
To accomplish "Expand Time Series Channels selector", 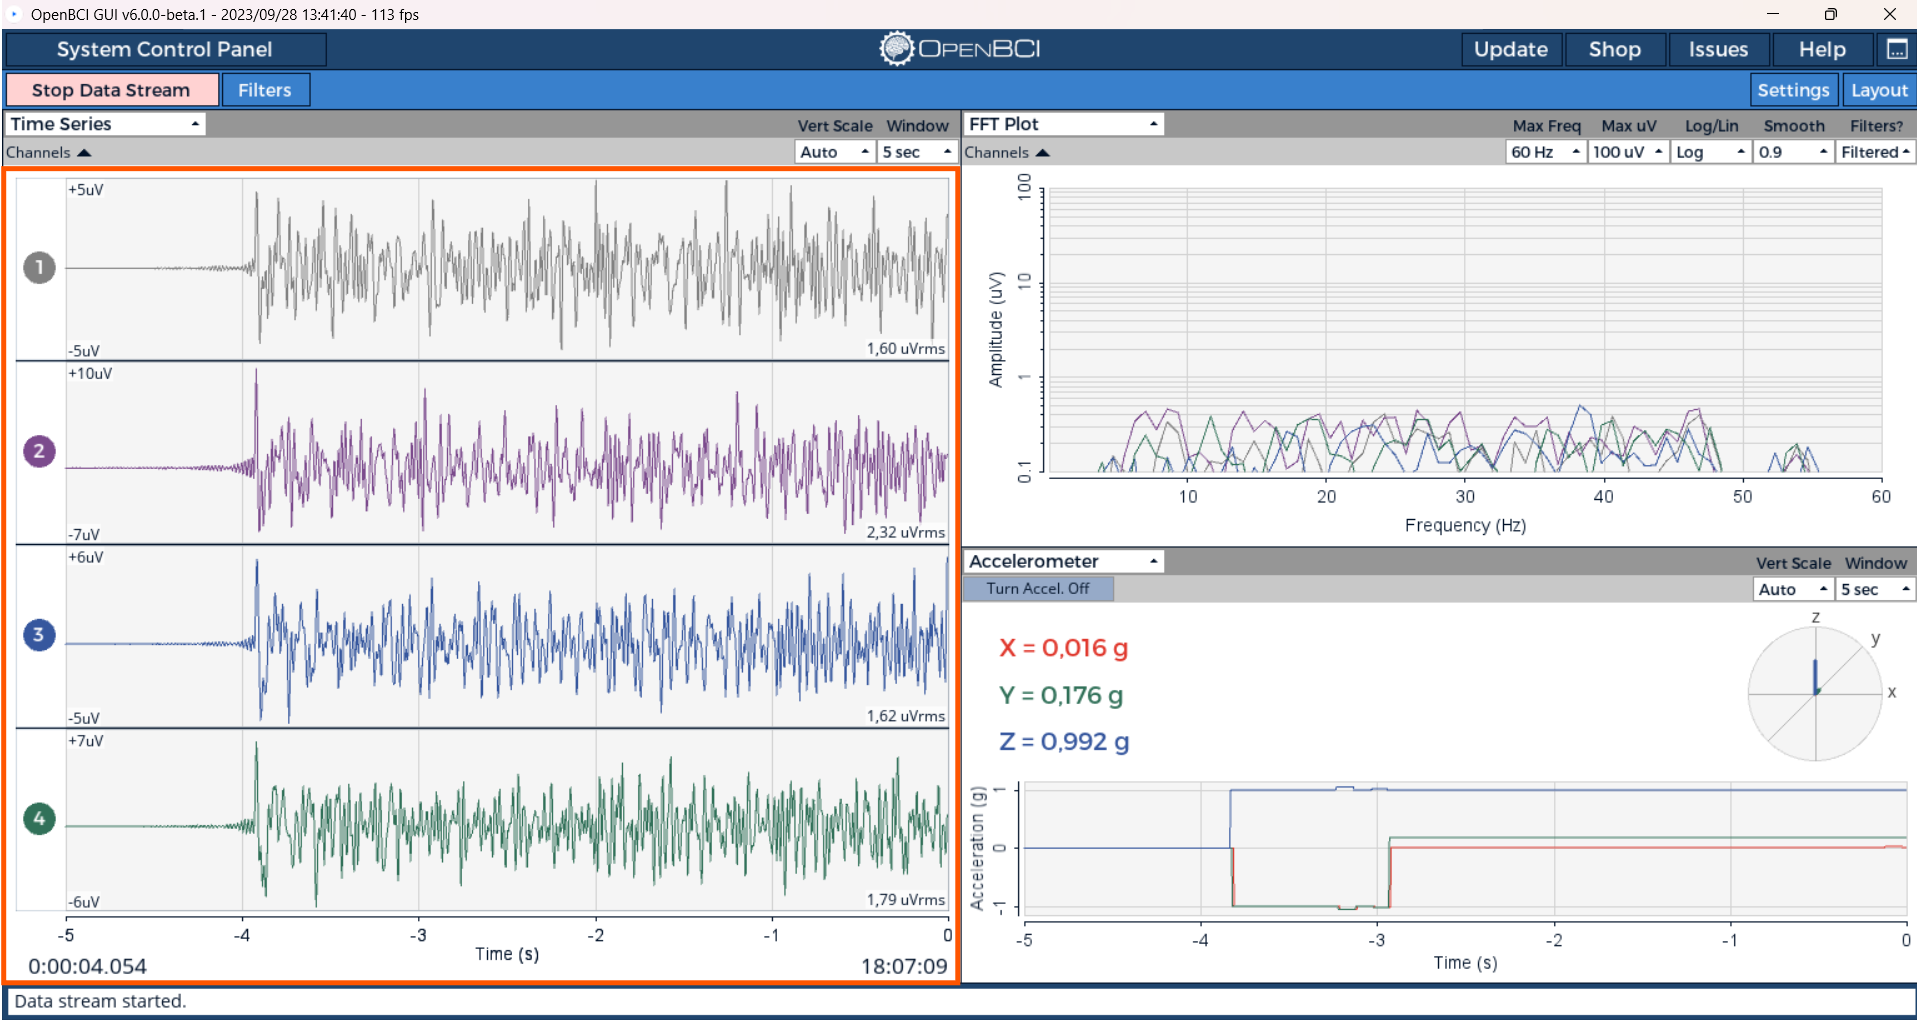I will pos(48,152).
